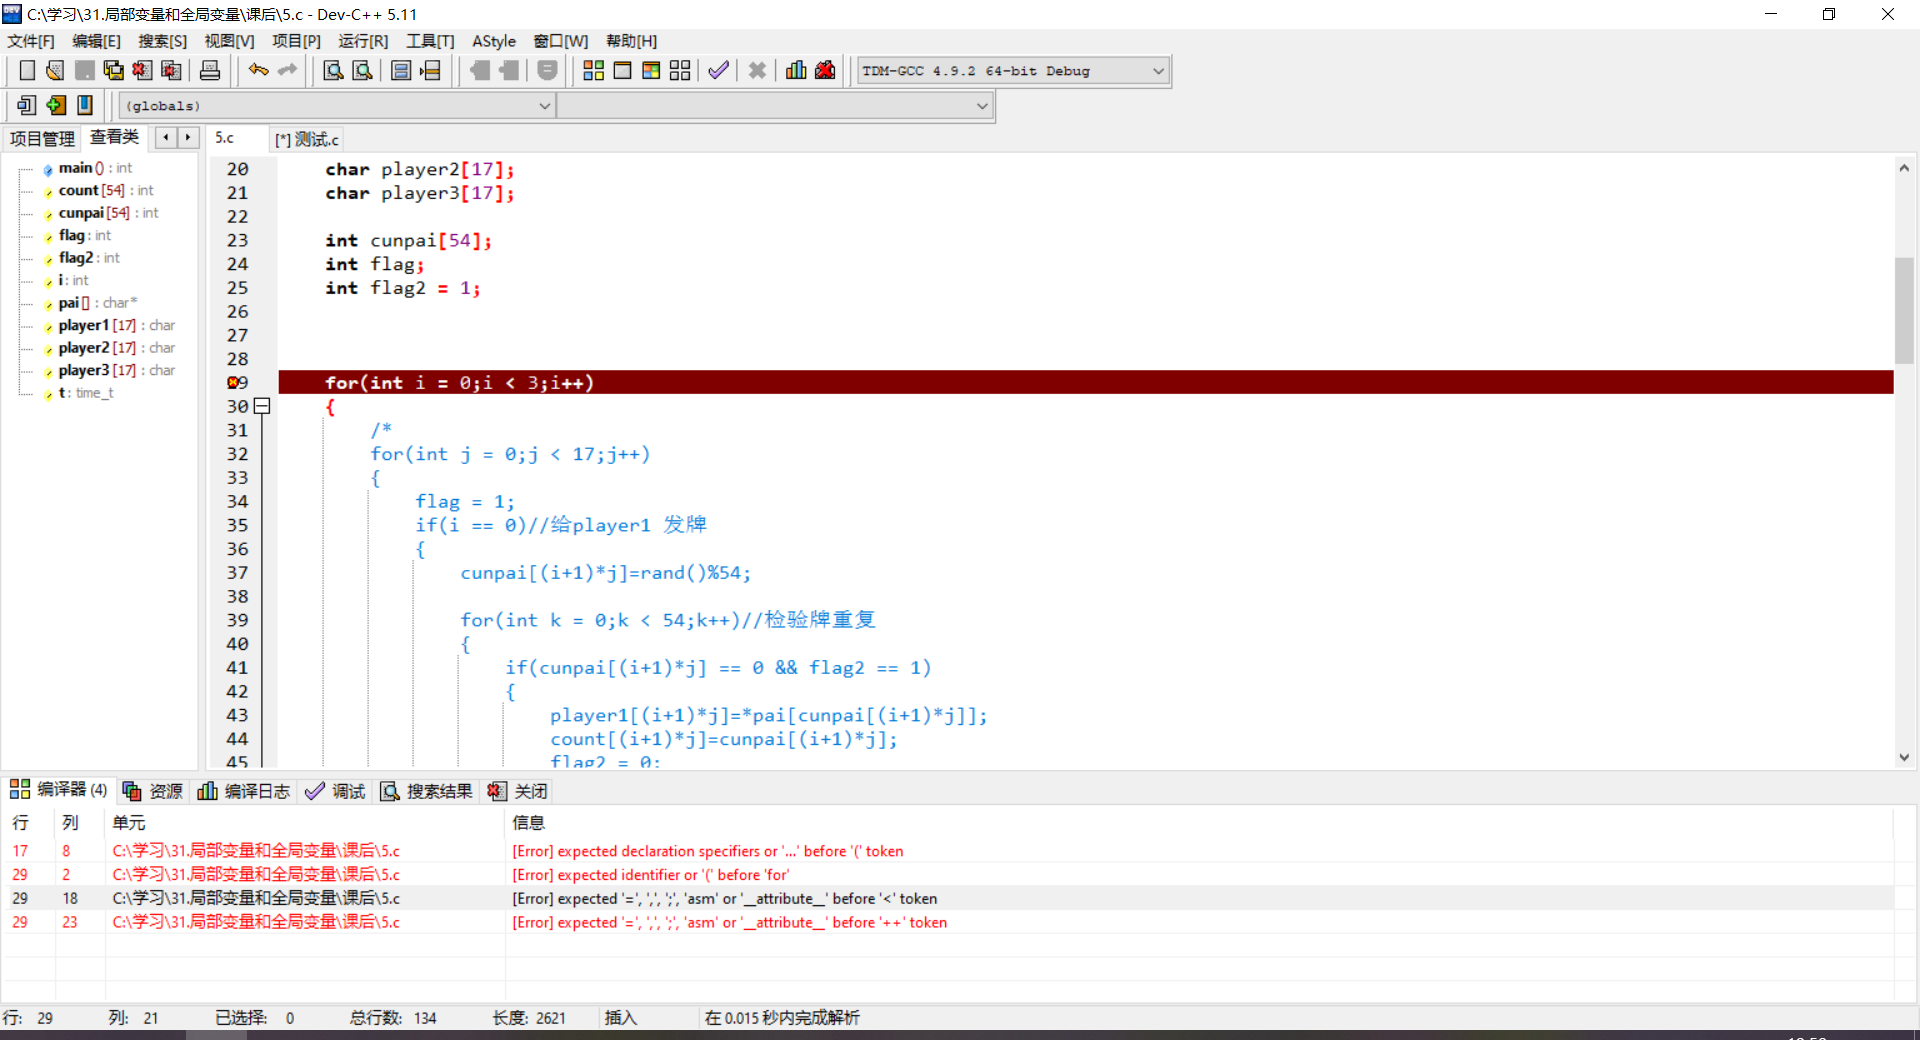Click the Print toolbar icon
The image size is (1920, 1040).
tap(210, 70)
